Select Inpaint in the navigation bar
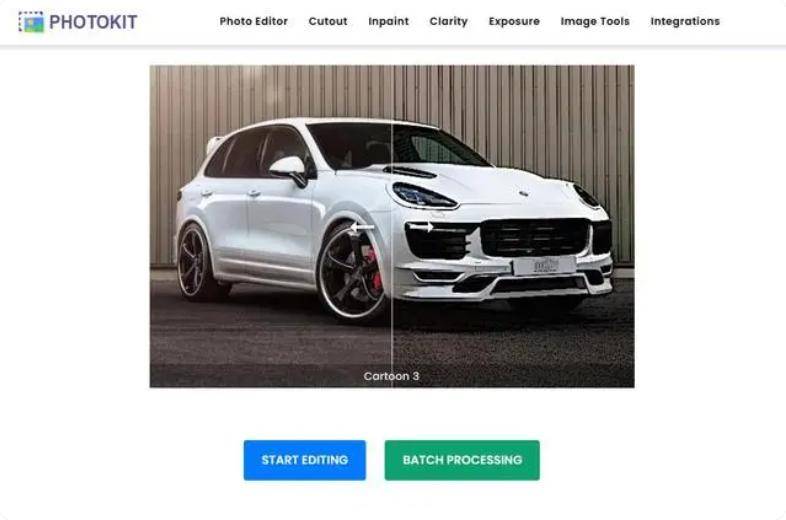 [388, 22]
